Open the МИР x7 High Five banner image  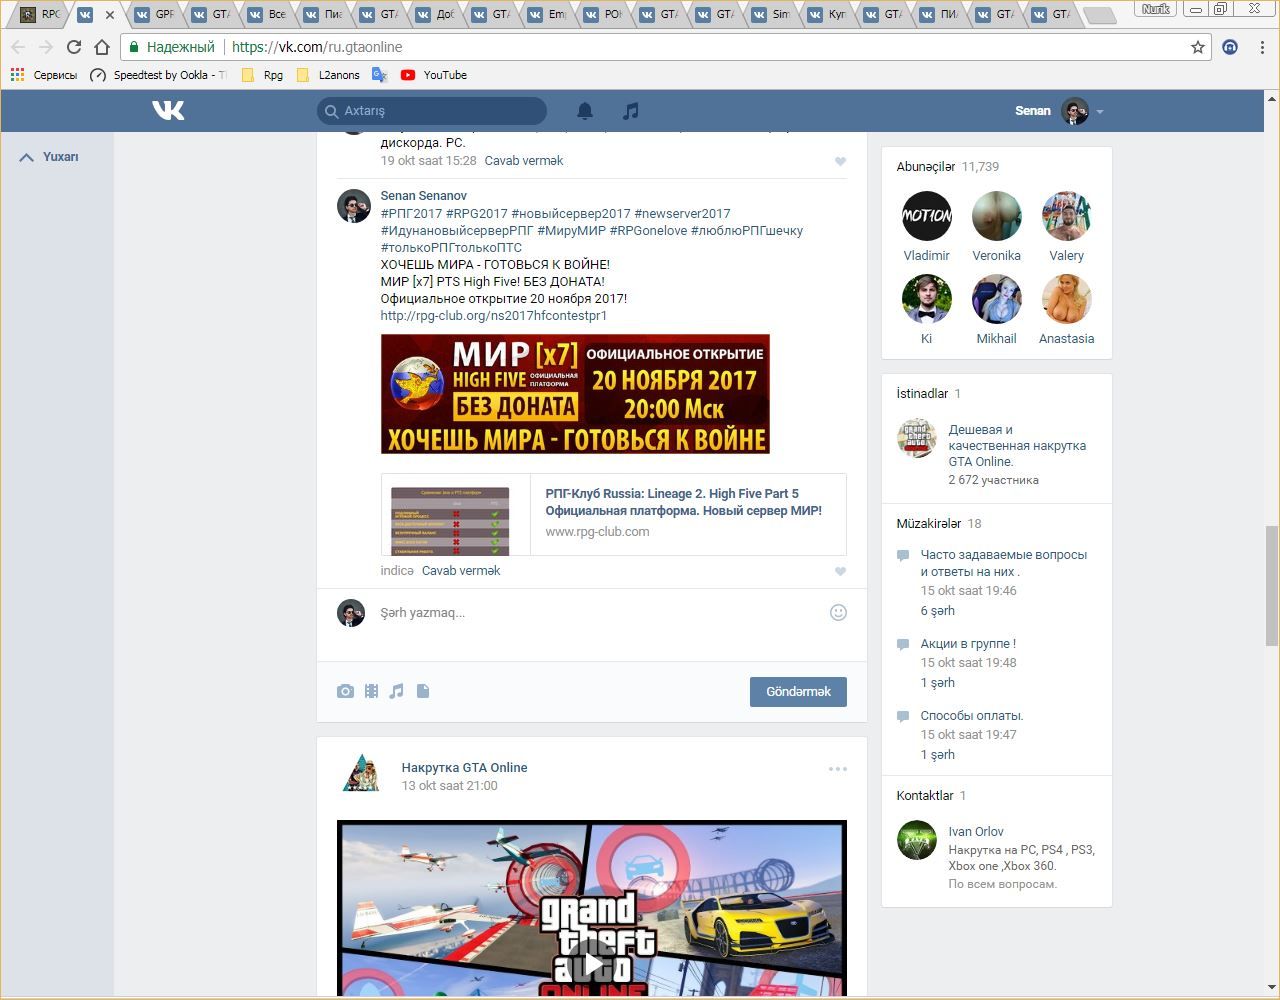(x=575, y=394)
